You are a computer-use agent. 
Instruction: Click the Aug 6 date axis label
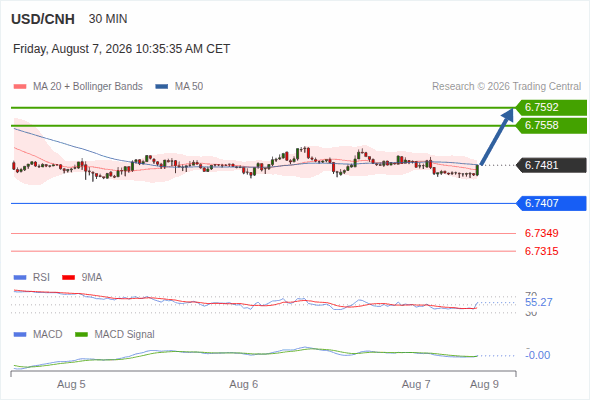pos(244,384)
